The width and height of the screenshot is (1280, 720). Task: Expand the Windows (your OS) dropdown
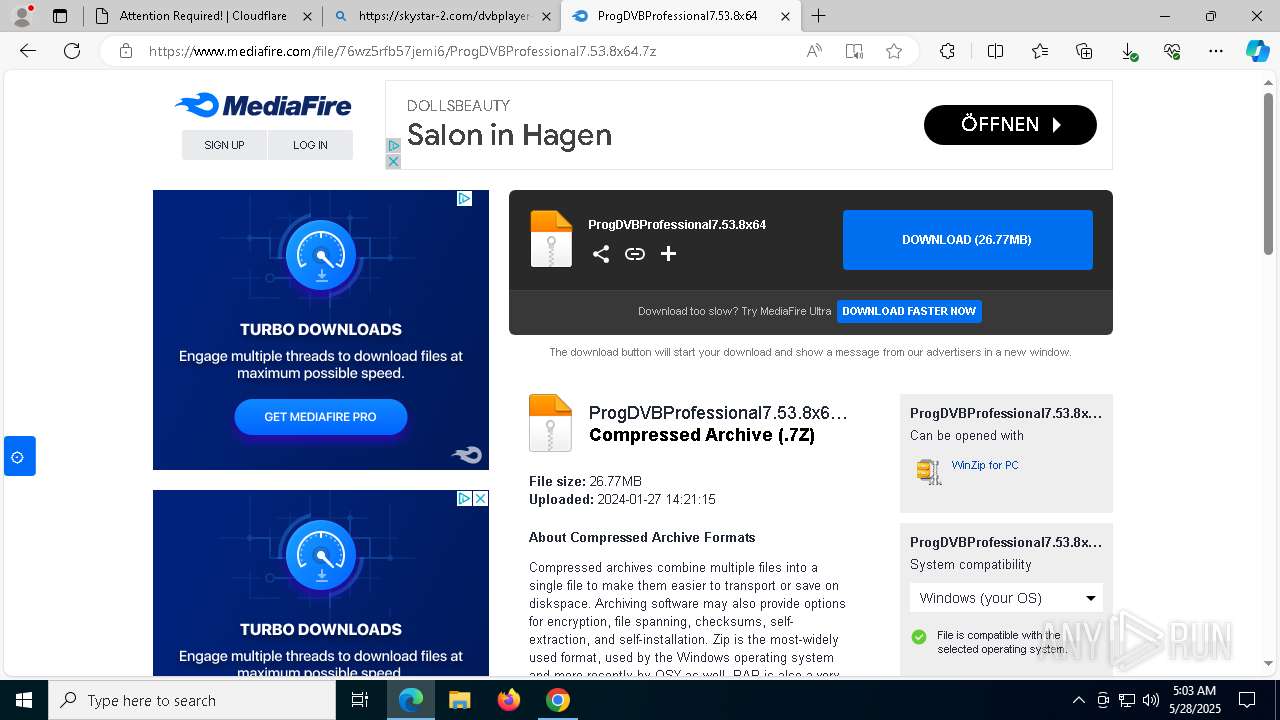(x=1006, y=598)
